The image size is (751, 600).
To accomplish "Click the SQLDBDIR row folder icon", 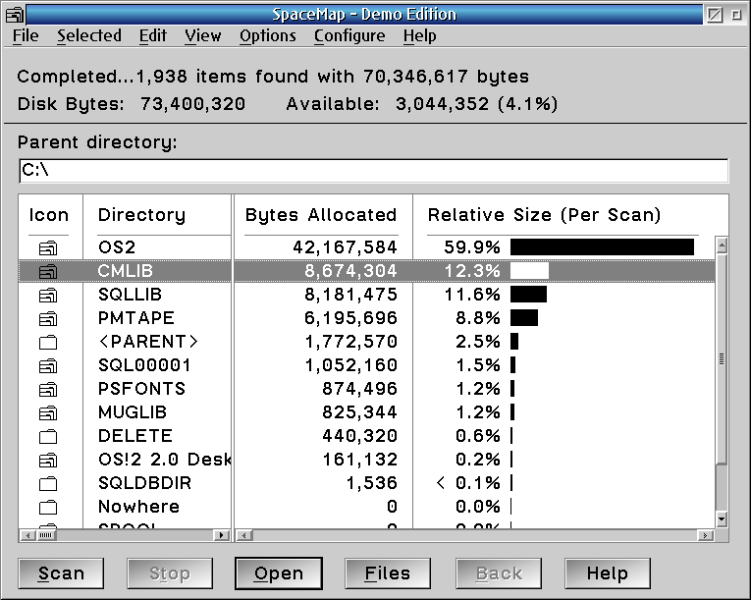I will tap(49, 483).
